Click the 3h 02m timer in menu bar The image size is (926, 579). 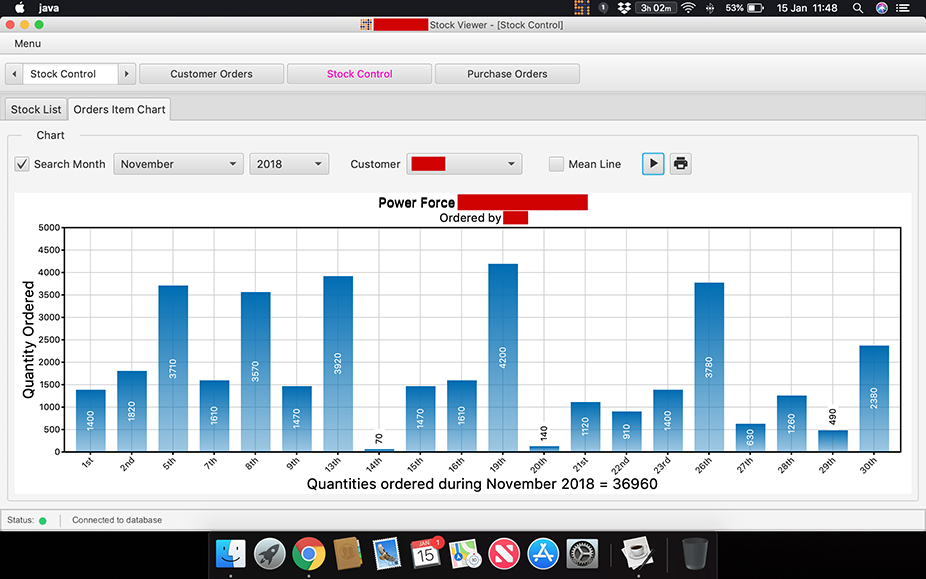click(x=656, y=8)
